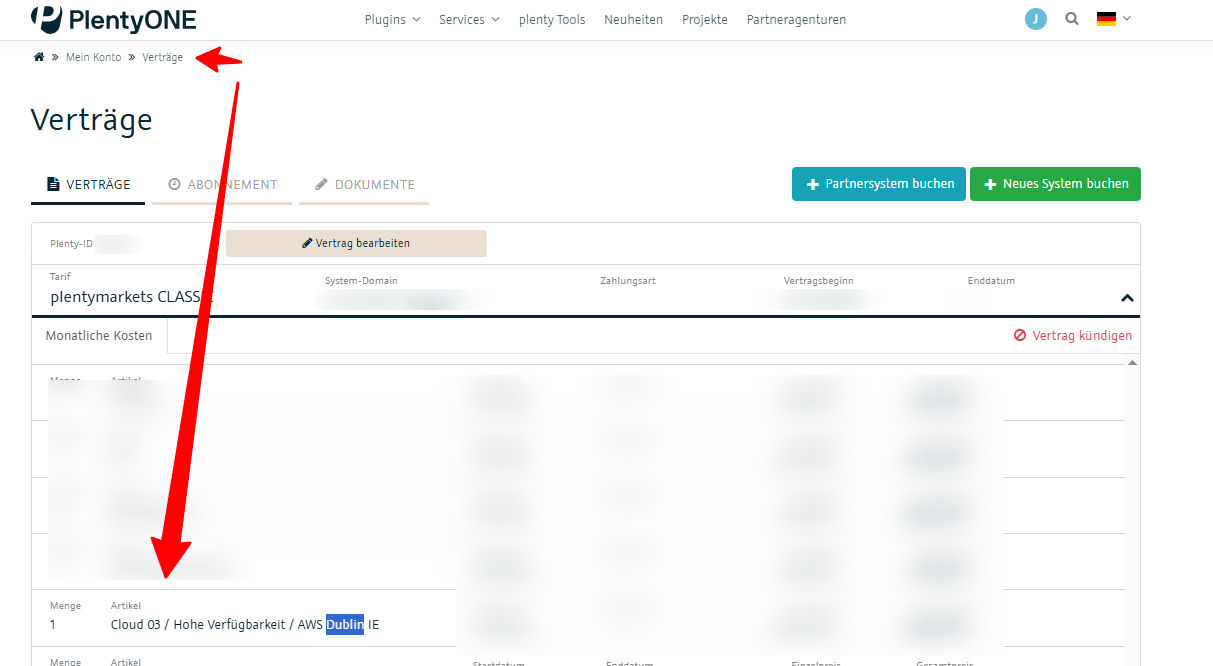
Task: Open the Plugins dropdown menu
Action: tap(392, 19)
